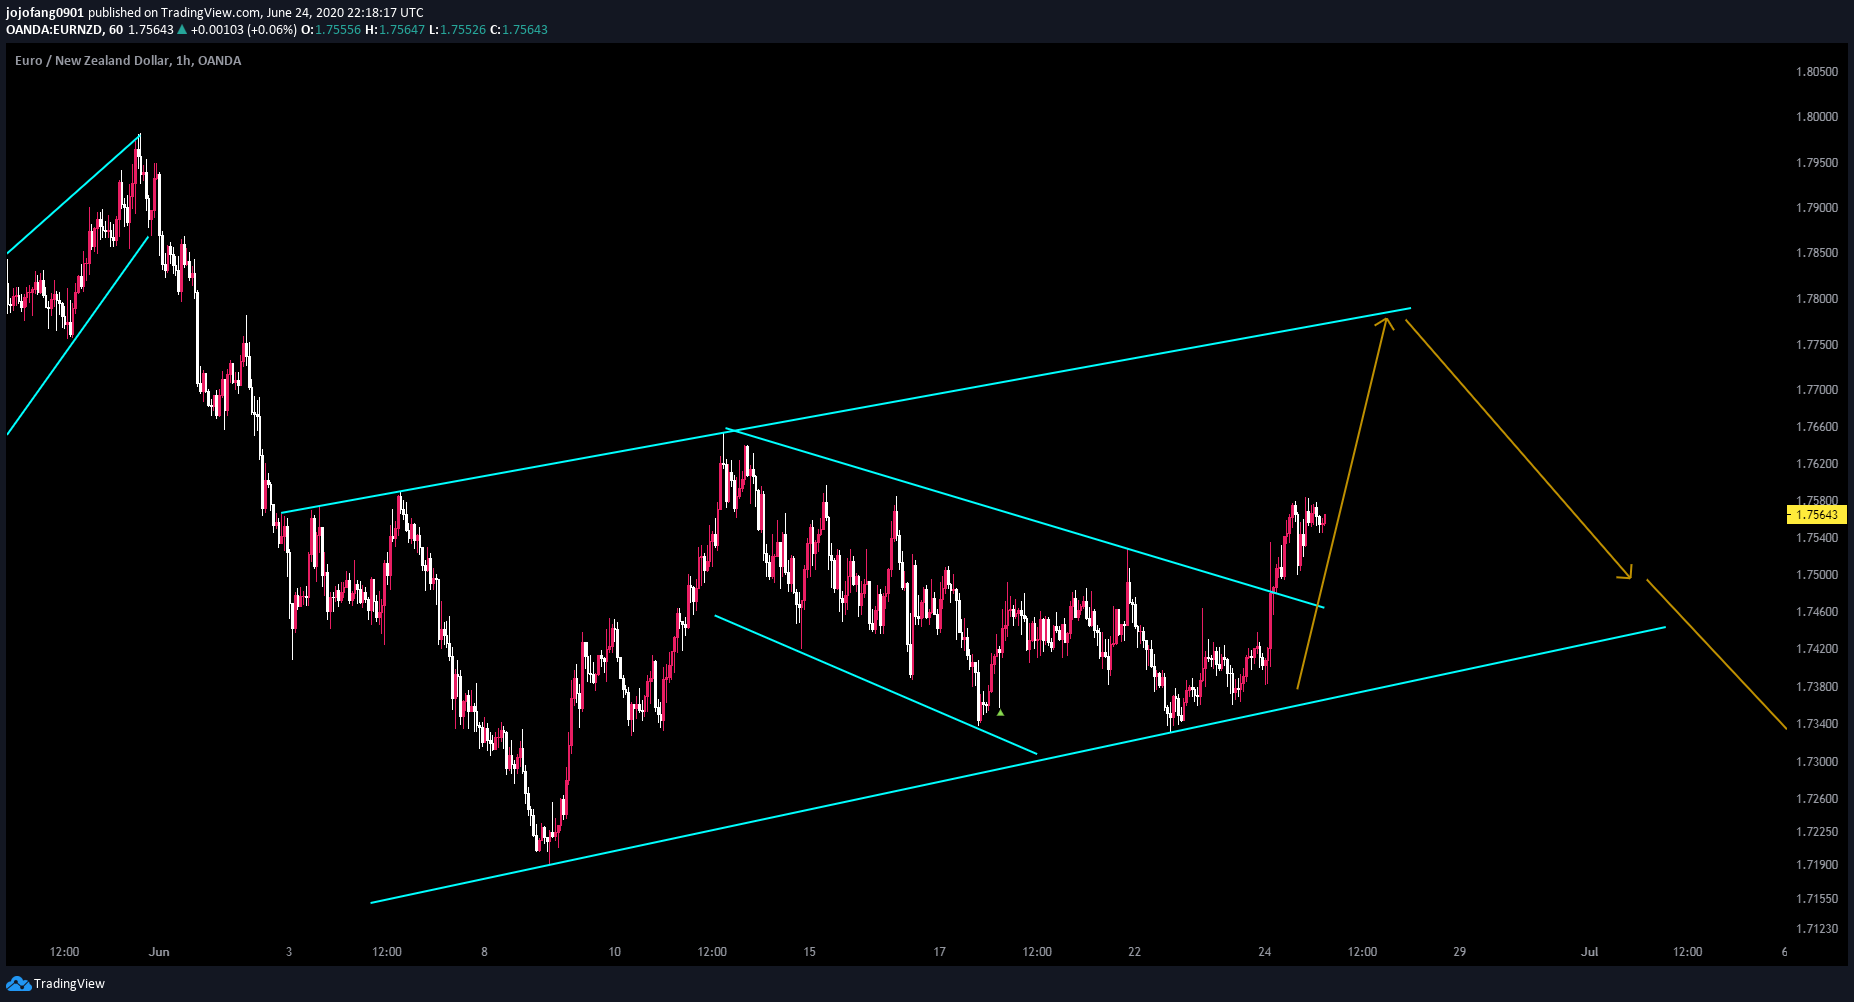Click the 1.72600 price axis label
The image size is (1854, 1002).
pyautogui.click(x=1817, y=799)
